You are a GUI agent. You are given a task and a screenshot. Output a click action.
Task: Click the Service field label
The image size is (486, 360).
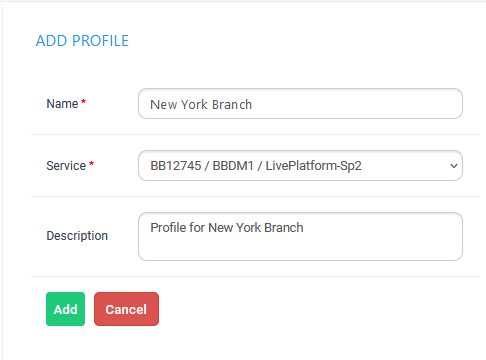[66, 166]
